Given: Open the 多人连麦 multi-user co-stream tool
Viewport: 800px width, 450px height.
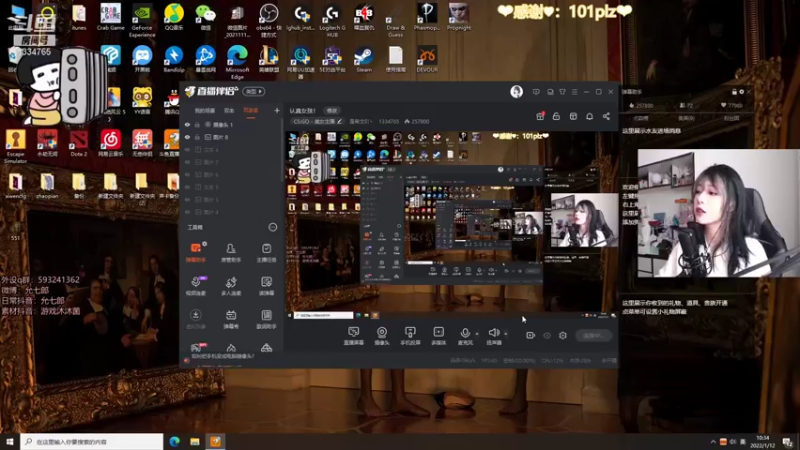Looking at the screenshot, I should tap(231, 286).
